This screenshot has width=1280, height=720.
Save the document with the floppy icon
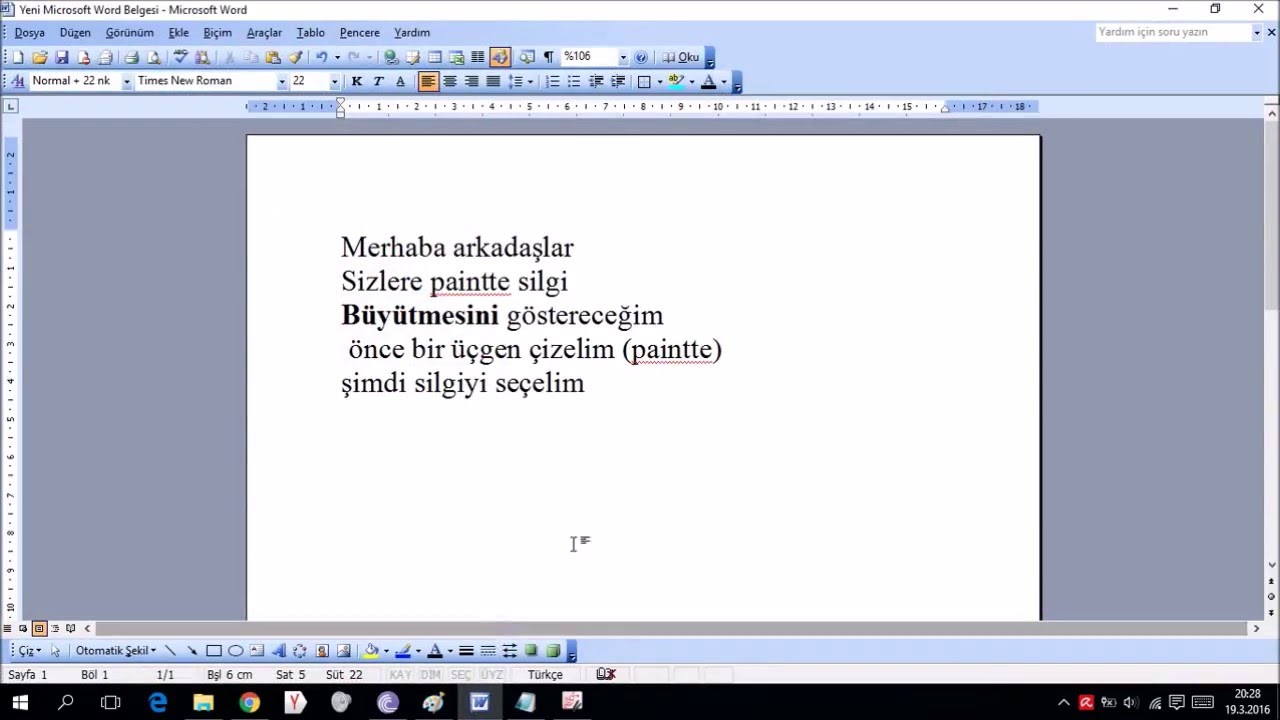pos(61,57)
